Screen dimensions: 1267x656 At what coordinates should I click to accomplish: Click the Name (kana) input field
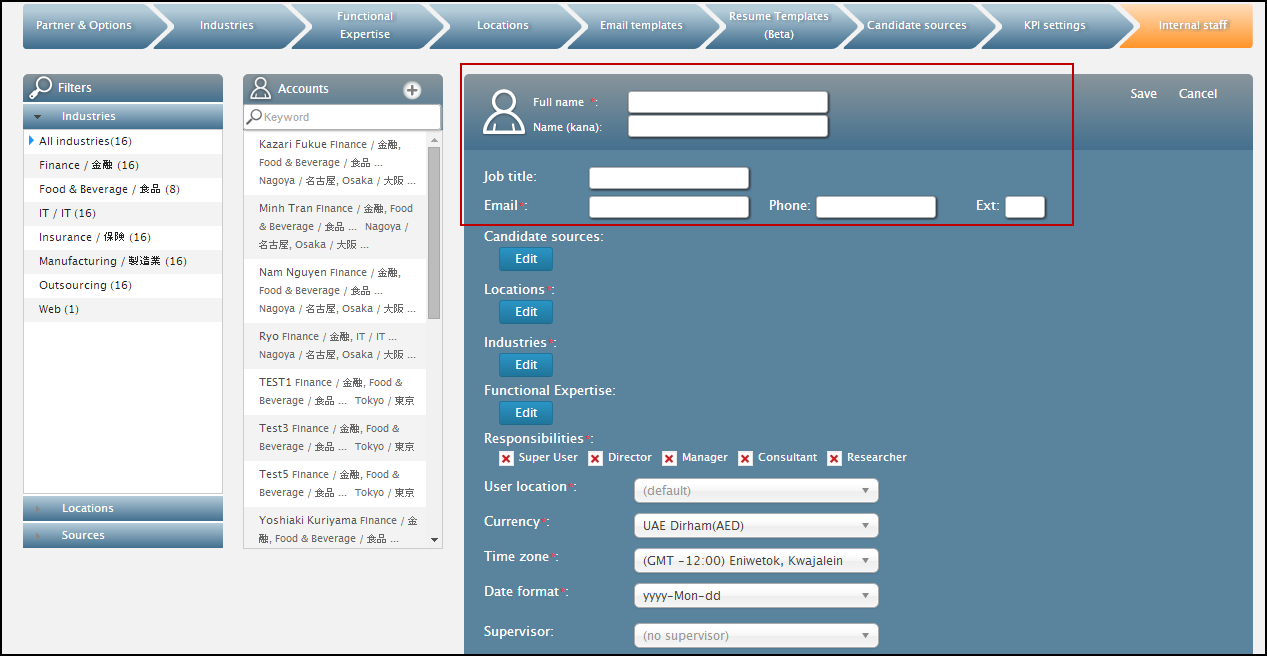[728, 126]
